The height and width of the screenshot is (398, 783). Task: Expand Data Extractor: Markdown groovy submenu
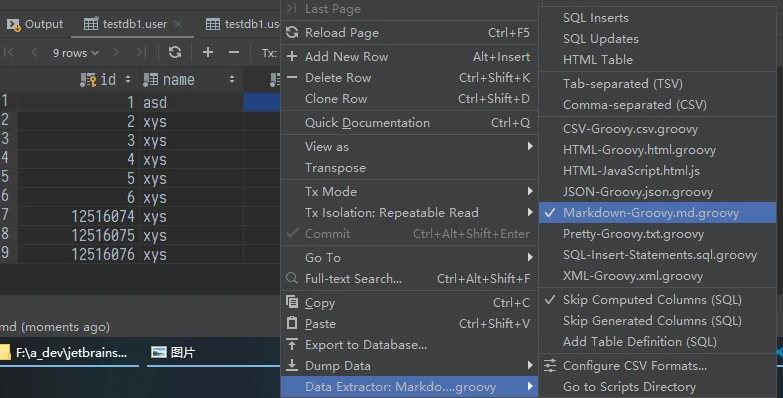[409, 387]
